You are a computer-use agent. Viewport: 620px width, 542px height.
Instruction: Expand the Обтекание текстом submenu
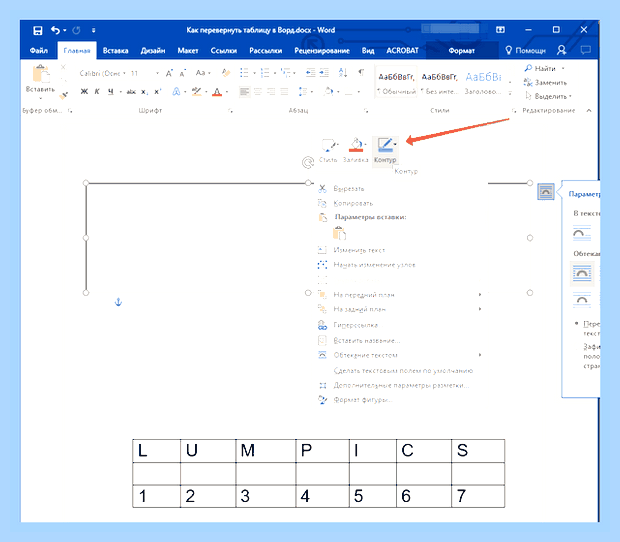coord(400,355)
